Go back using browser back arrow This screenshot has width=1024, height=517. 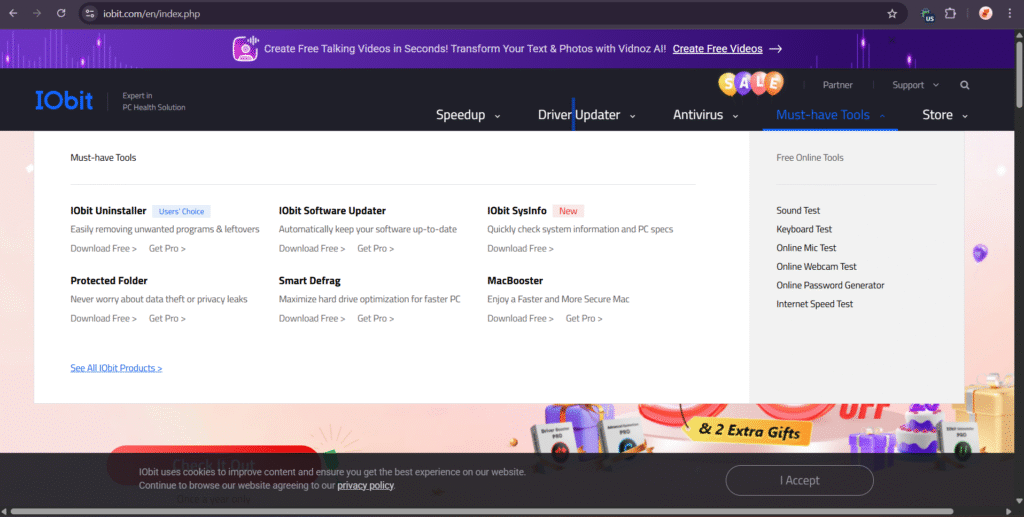tap(13, 13)
